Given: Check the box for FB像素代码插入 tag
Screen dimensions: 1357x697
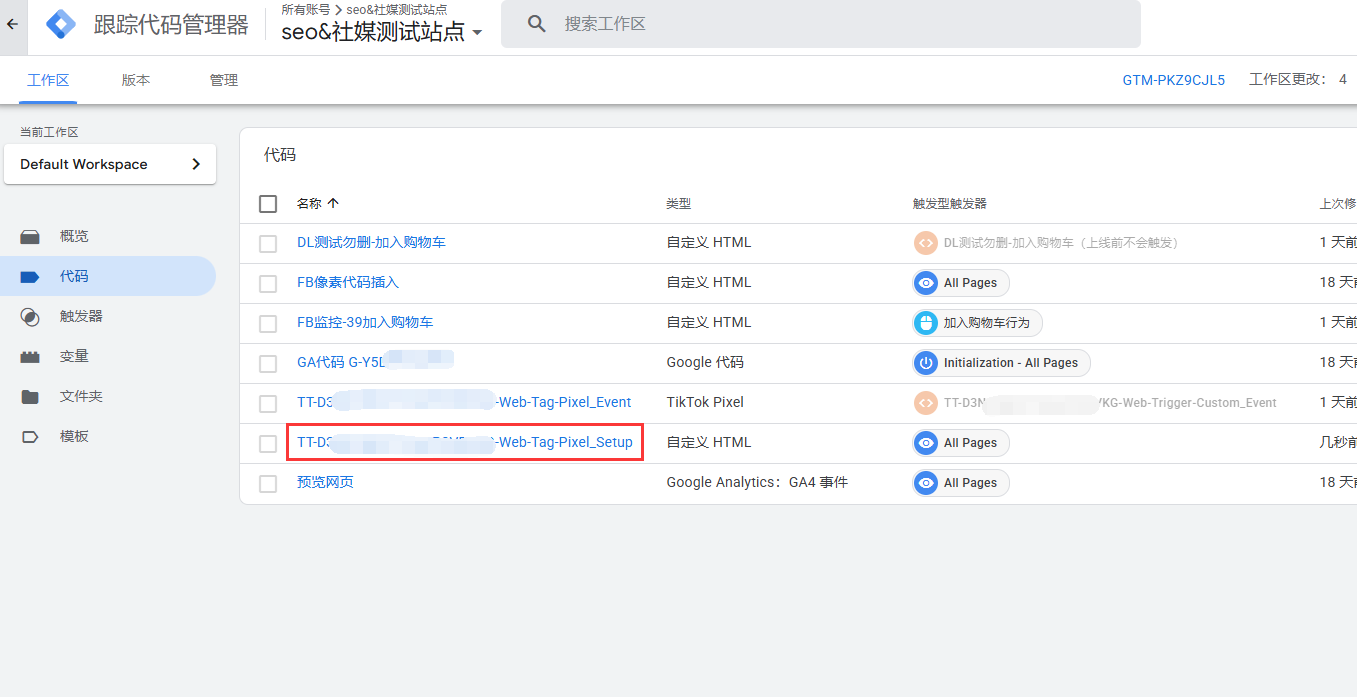Looking at the screenshot, I should point(268,283).
